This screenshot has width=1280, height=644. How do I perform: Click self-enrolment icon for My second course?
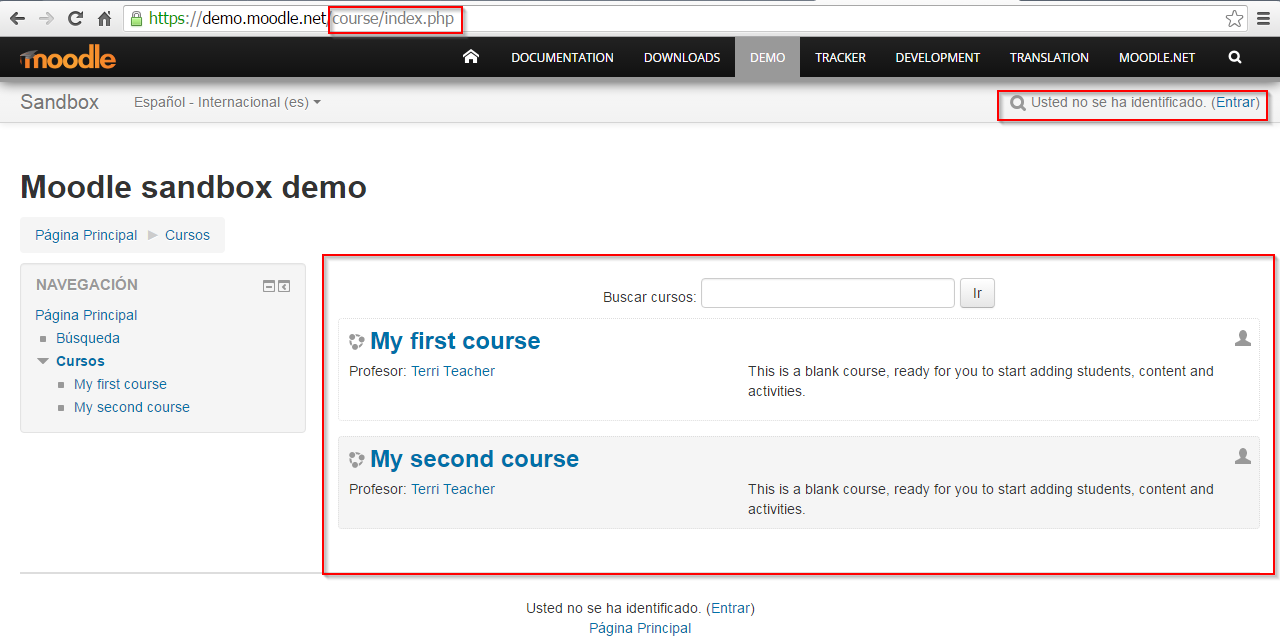point(1243,456)
